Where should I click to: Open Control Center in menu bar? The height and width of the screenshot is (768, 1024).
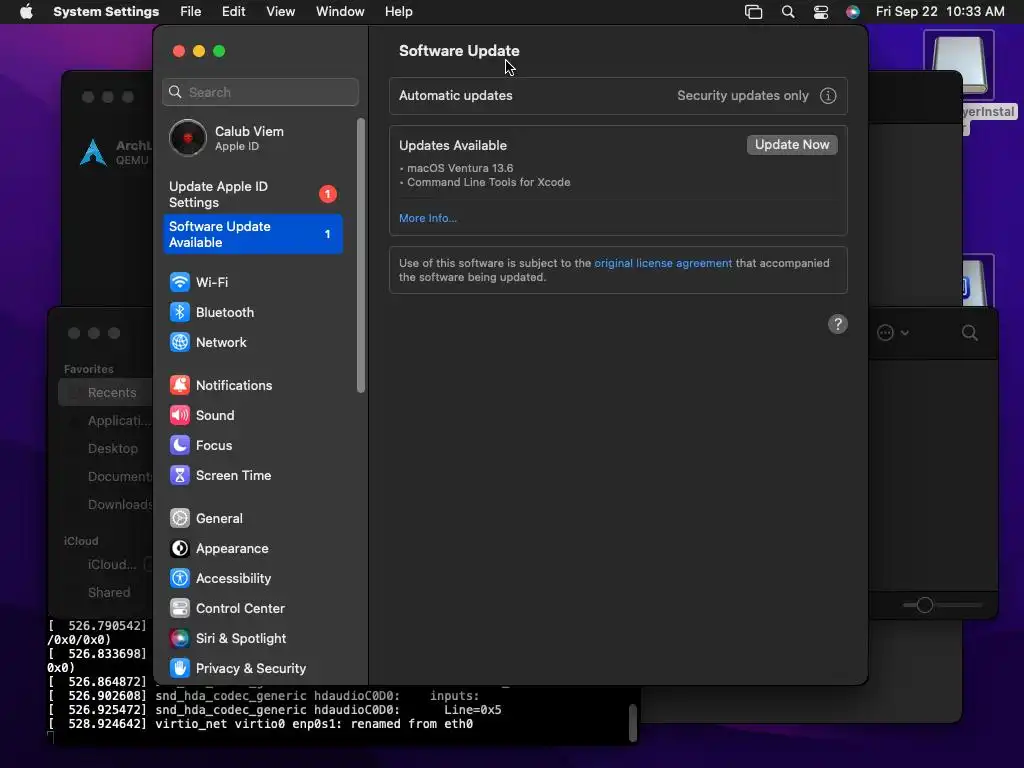click(821, 12)
